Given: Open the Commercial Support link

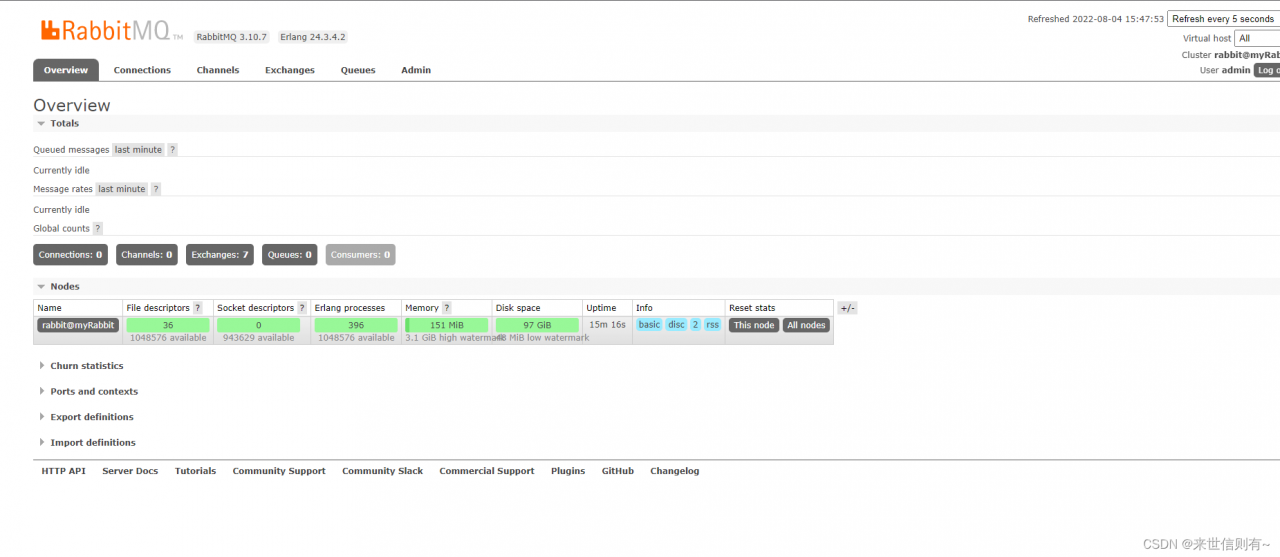Looking at the screenshot, I should click(487, 471).
